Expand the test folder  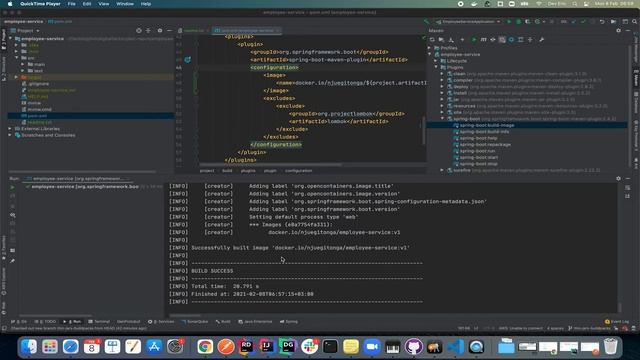point(23,71)
